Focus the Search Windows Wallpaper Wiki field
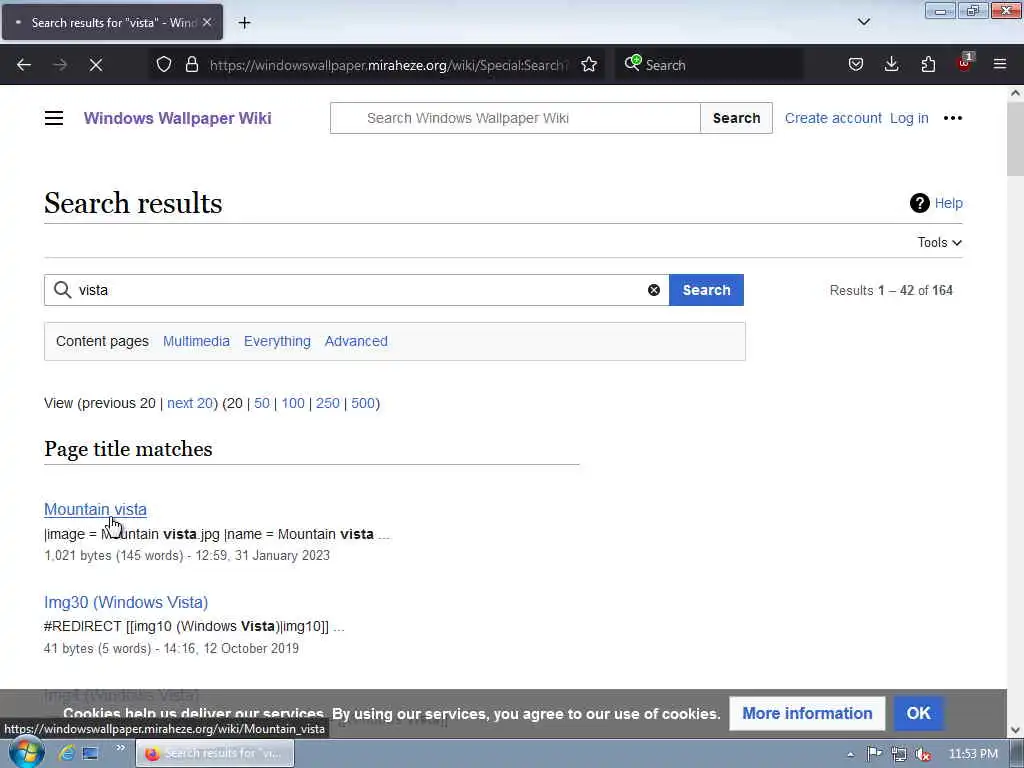 pyautogui.click(x=515, y=118)
